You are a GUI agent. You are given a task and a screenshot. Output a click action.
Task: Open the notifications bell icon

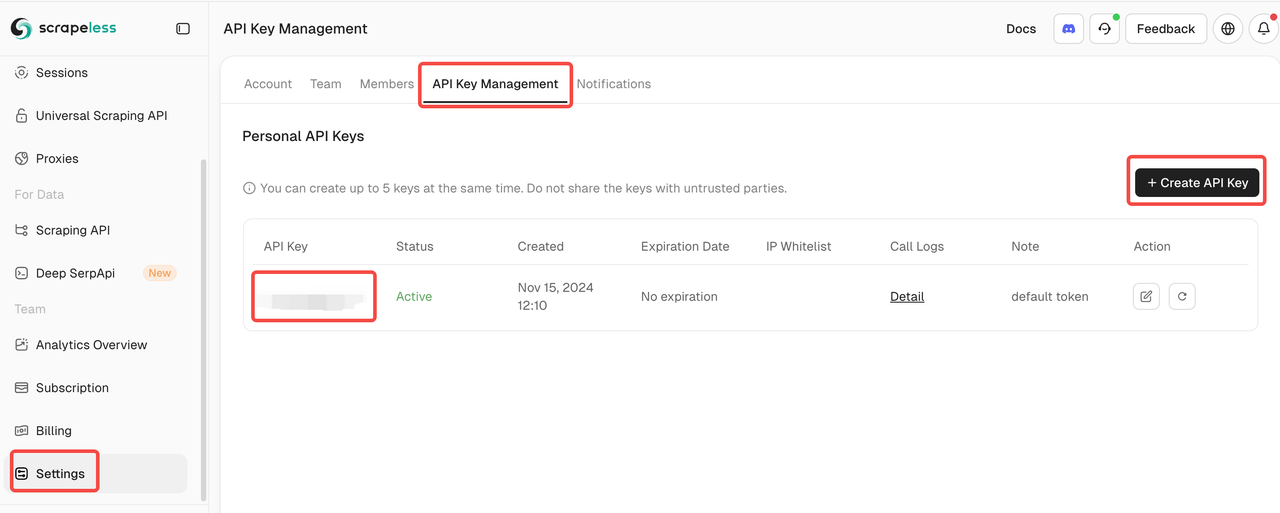pyautogui.click(x=1263, y=29)
